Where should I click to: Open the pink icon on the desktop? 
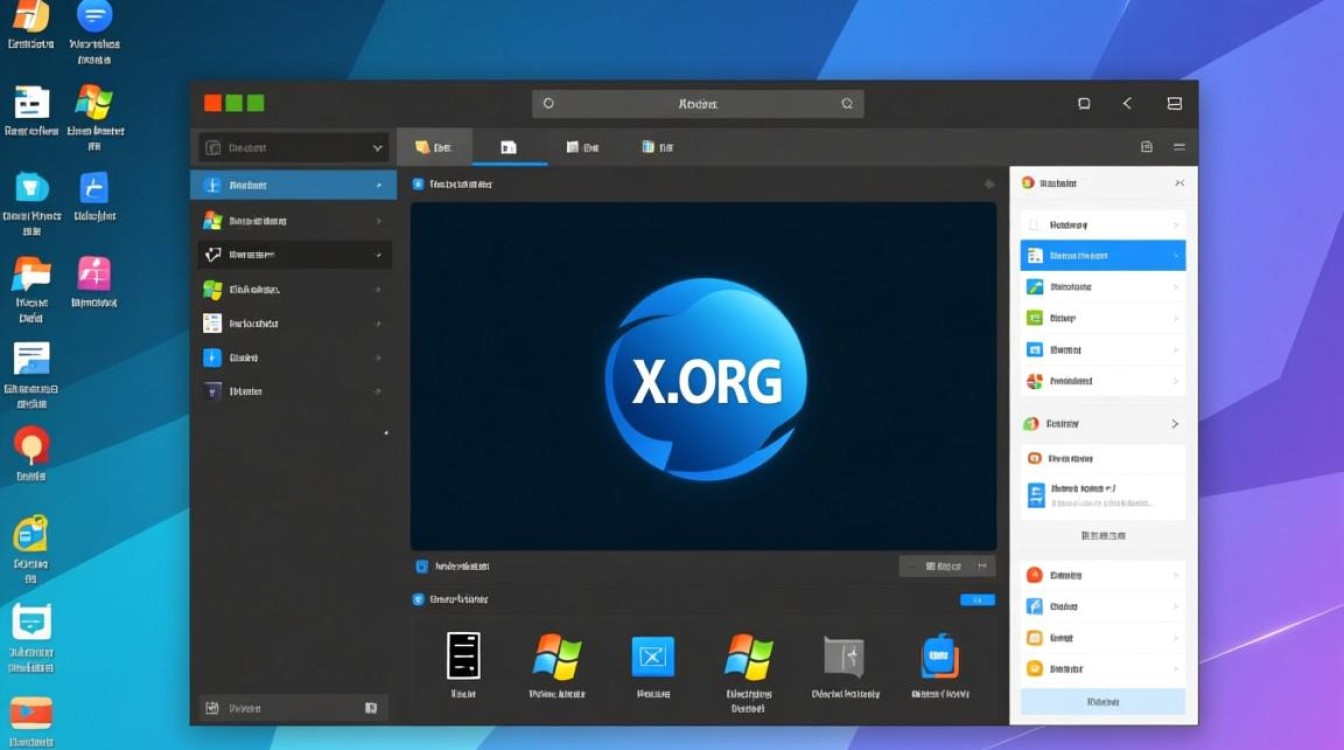click(94, 274)
